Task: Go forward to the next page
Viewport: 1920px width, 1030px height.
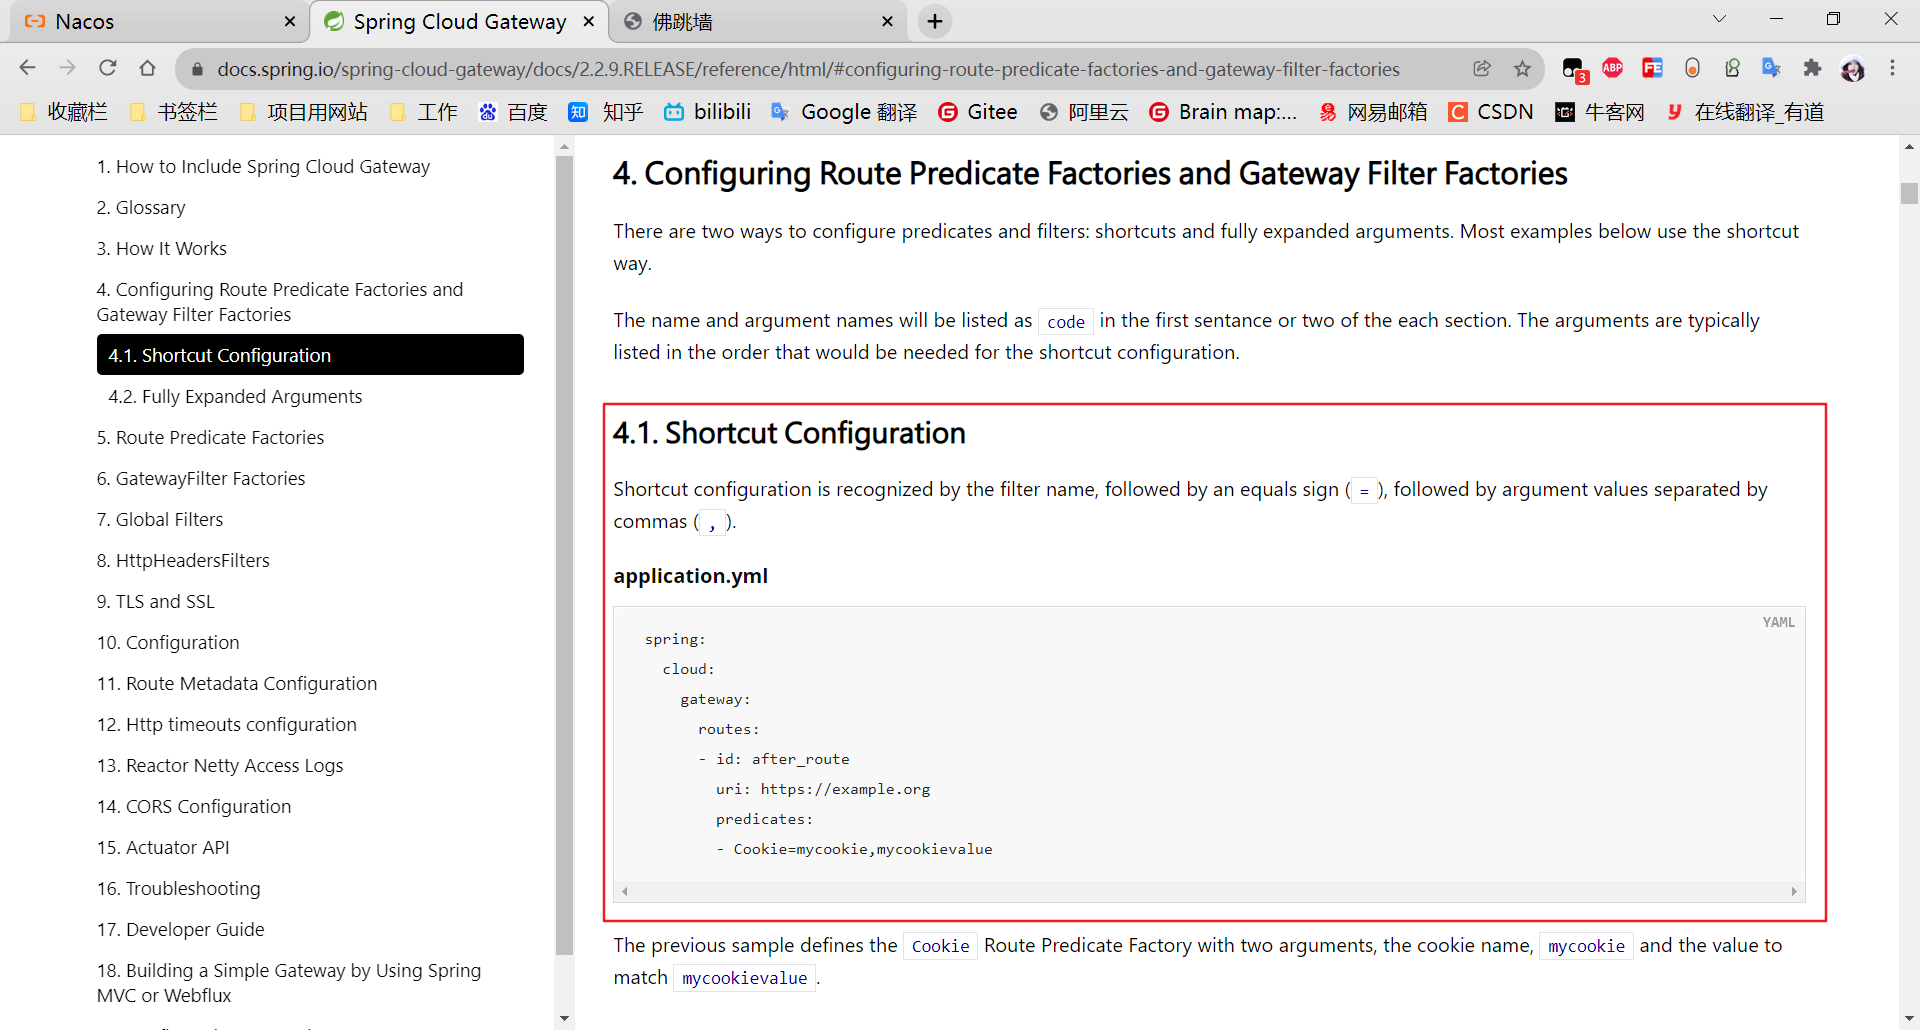Action: coord(68,68)
